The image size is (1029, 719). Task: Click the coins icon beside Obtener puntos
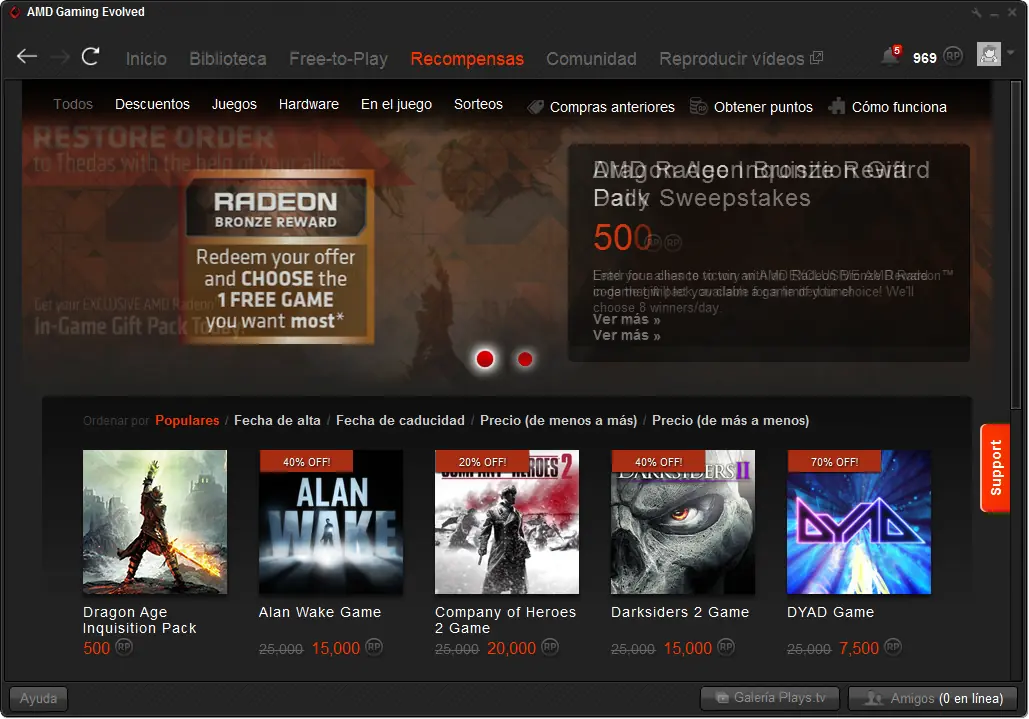698,106
